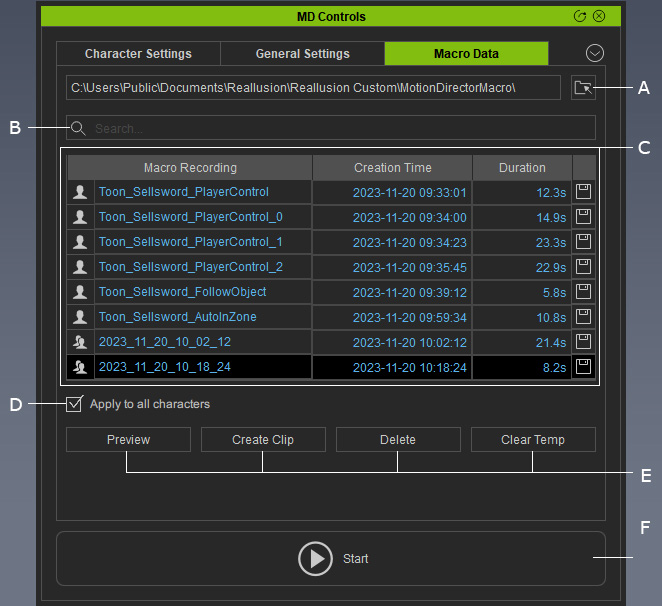
Task: Start playback with the Start button
Action: point(330,558)
